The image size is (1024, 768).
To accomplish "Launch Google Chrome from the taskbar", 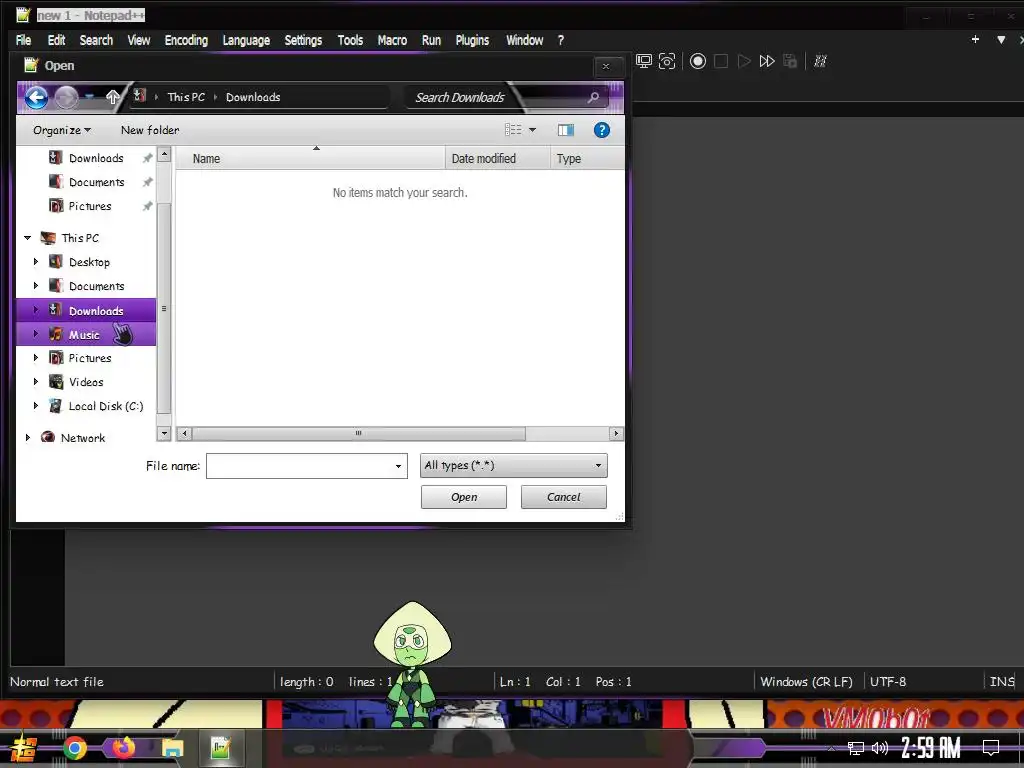I will pyautogui.click(x=74, y=748).
